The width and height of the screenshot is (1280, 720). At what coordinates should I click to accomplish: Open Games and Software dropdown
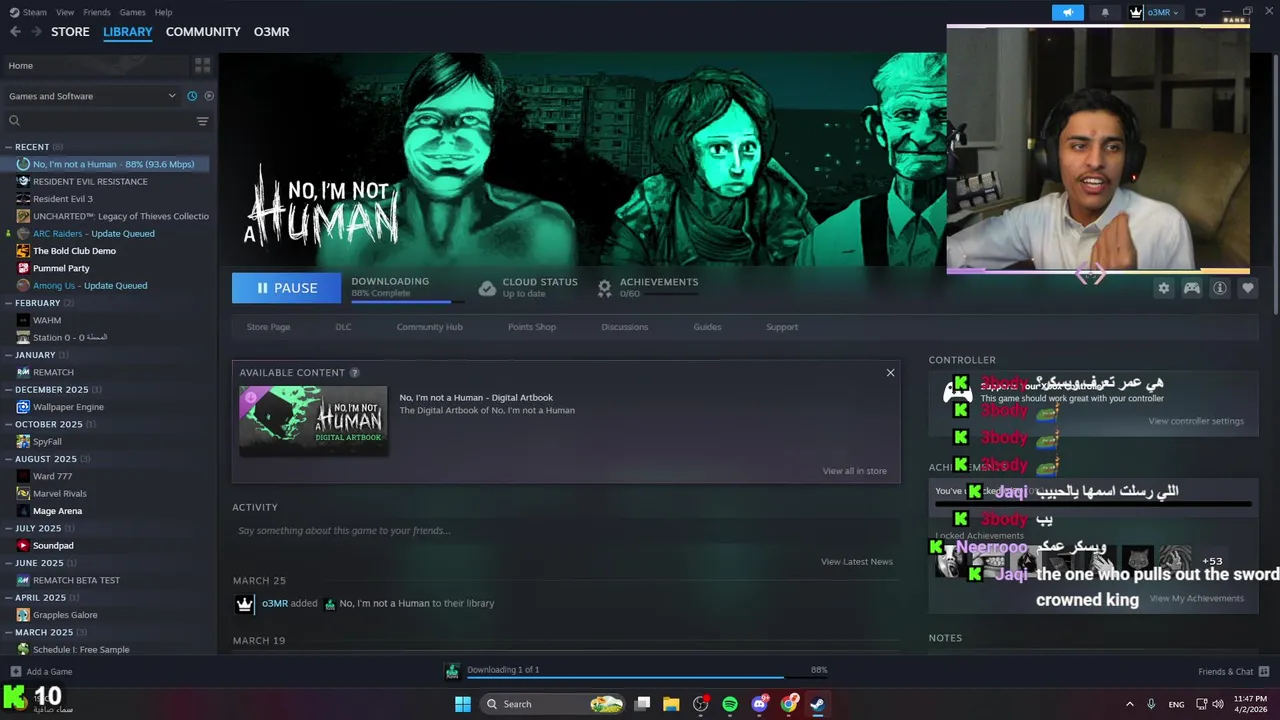(x=92, y=96)
